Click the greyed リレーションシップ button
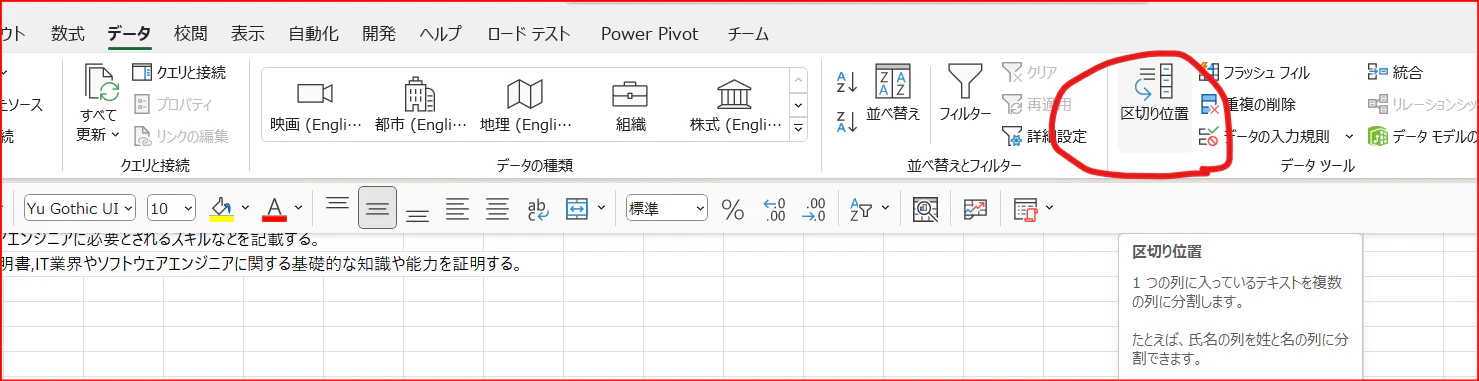Screen dimensions: 1479x381 click(x=1422, y=104)
